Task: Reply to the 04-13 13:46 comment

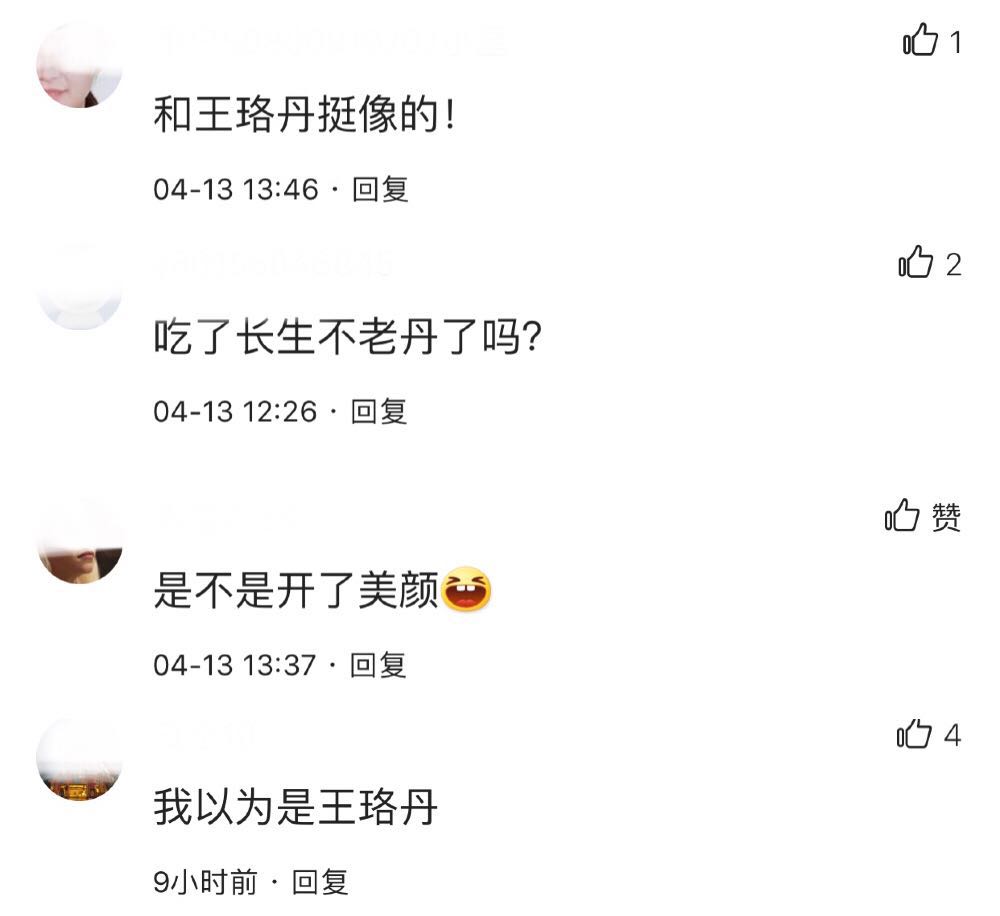Action: click(380, 189)
